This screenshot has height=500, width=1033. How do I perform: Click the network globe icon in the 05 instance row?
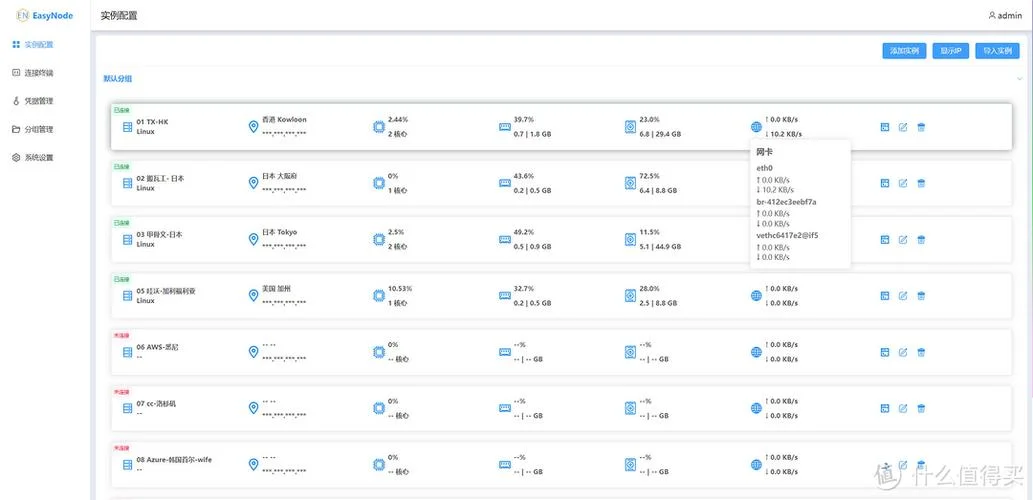(756, 296)
